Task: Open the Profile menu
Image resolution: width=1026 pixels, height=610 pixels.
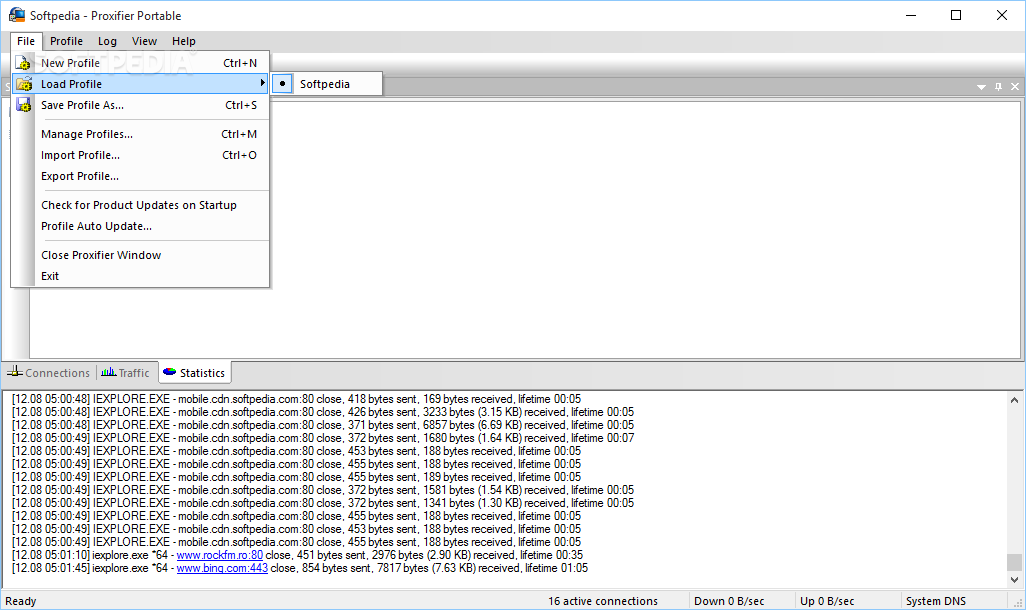Action: 67,41
